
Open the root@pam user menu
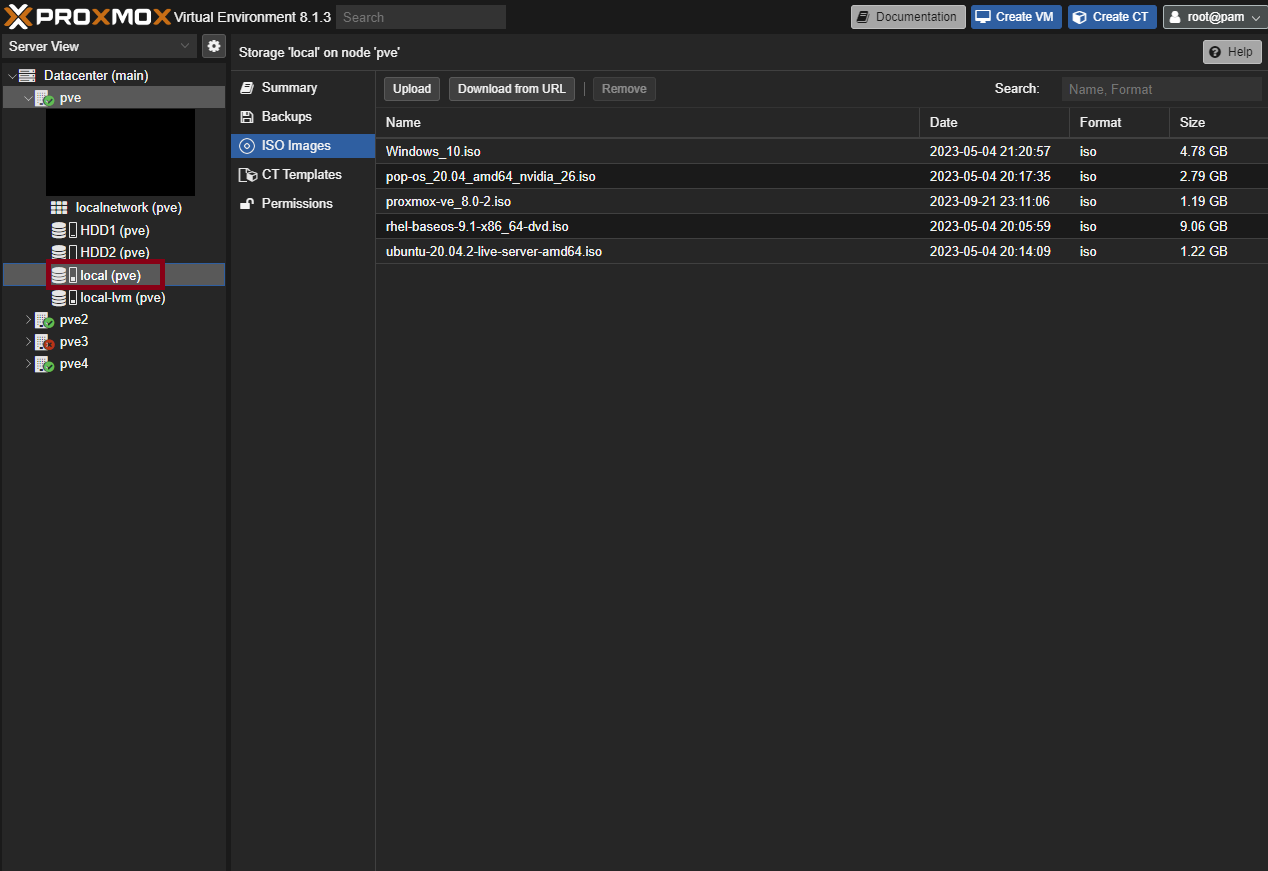(x=1214, y=16)
